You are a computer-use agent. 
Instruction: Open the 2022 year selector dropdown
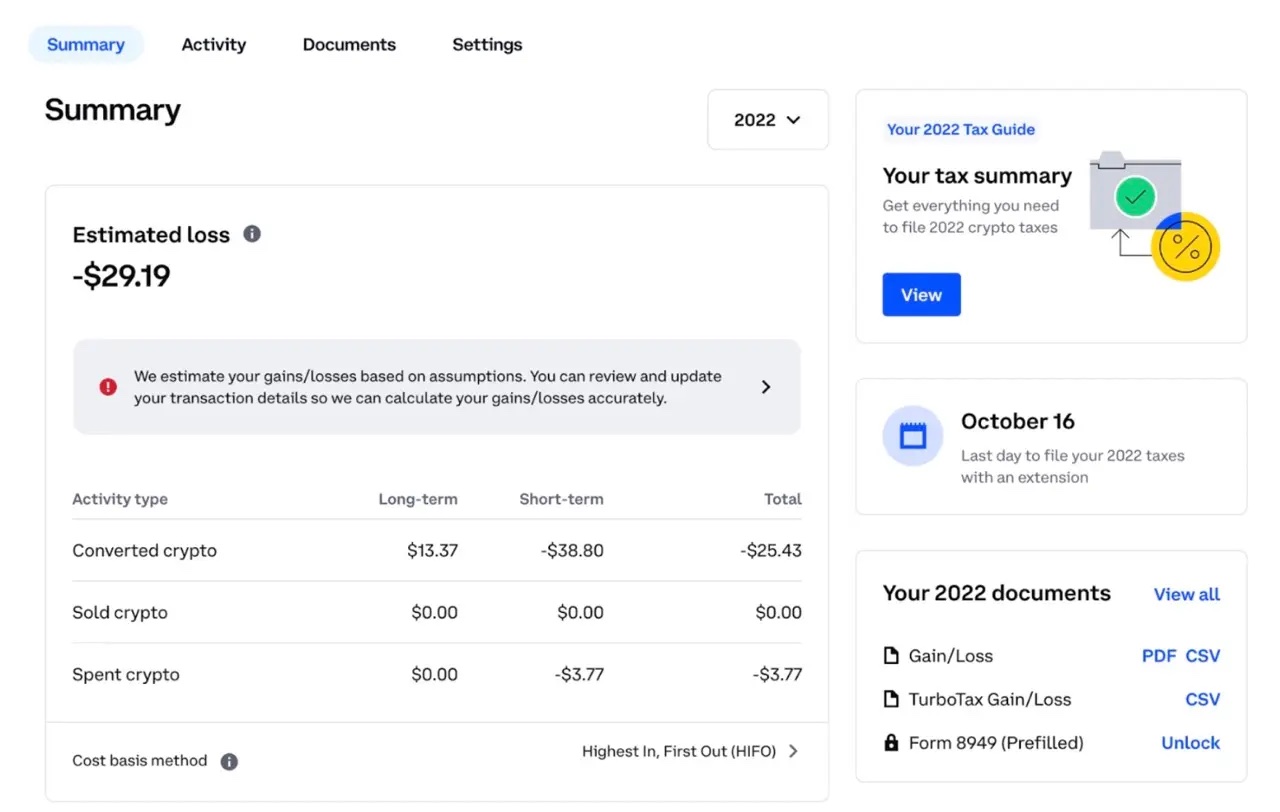click(x=767, y=119)
